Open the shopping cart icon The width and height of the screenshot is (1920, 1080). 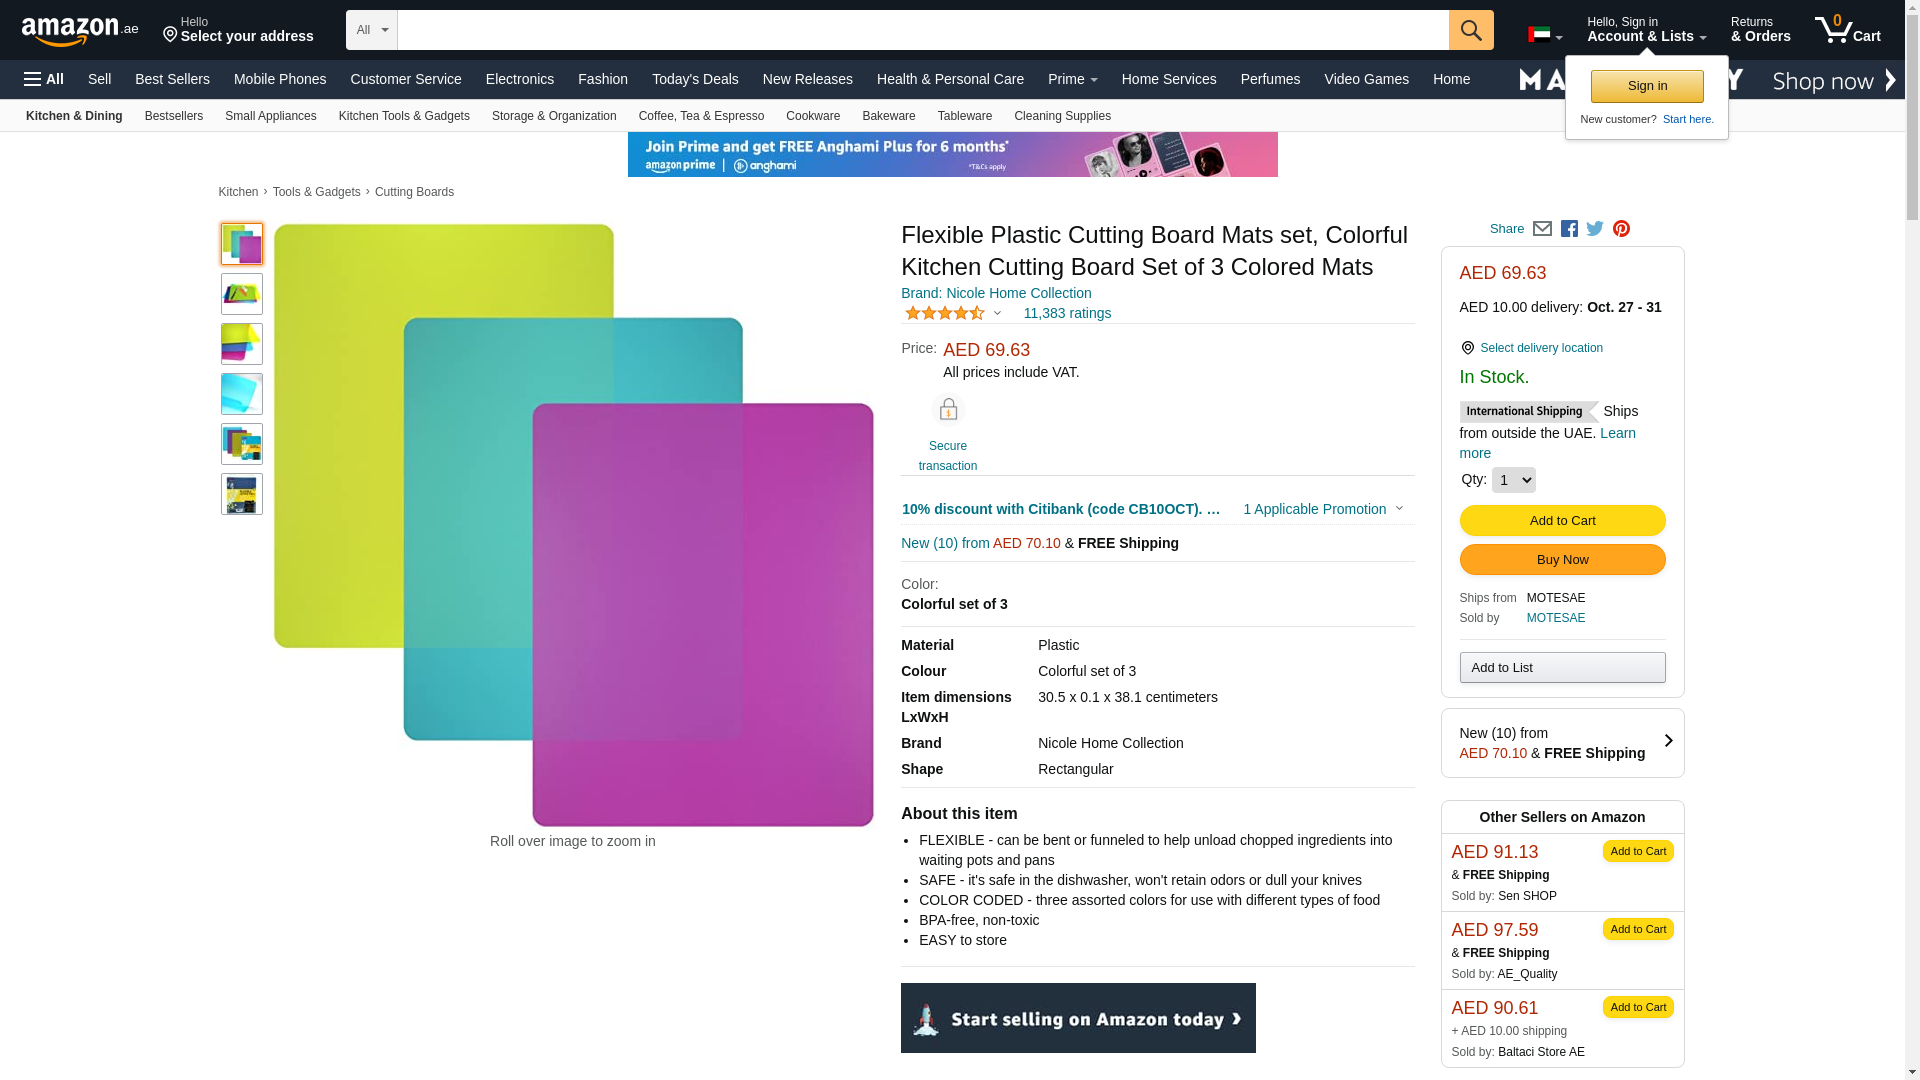pos(1848,30)
